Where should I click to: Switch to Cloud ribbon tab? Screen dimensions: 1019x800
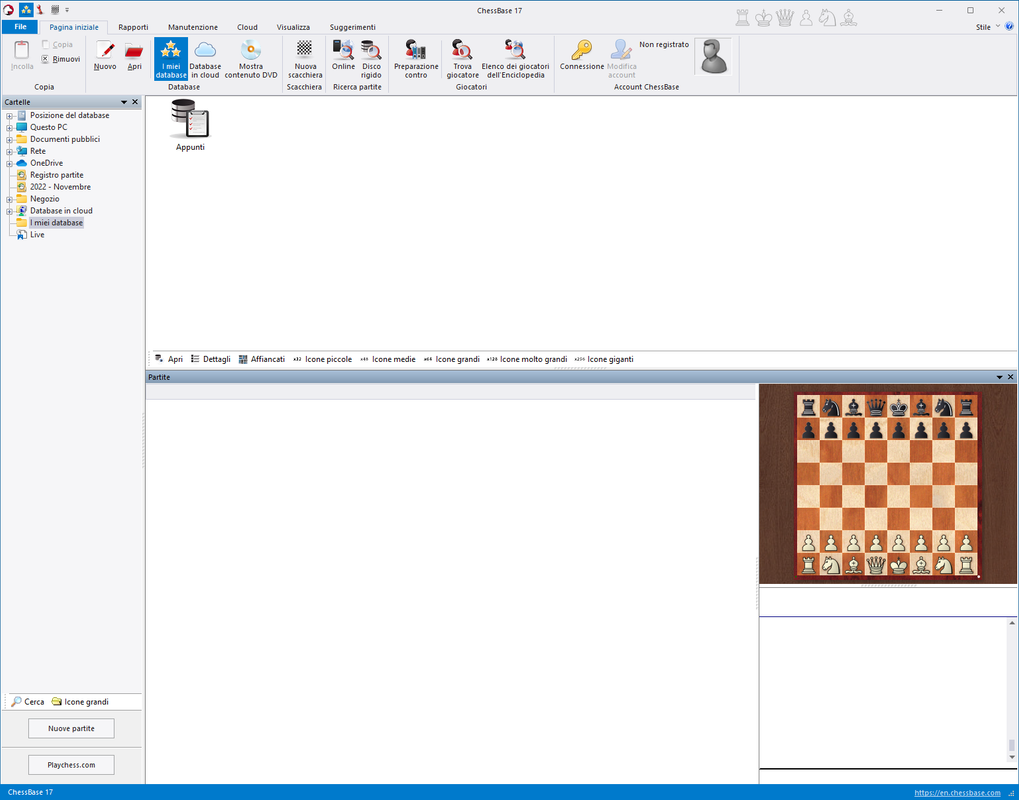click(247, 27)
